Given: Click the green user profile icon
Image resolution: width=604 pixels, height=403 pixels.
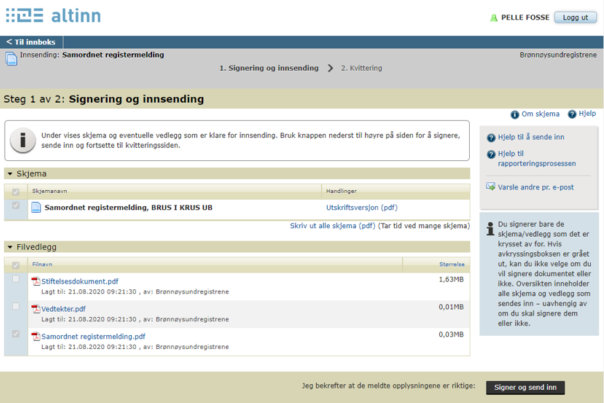Looking at the screenshot, I should tap(493, 18).
